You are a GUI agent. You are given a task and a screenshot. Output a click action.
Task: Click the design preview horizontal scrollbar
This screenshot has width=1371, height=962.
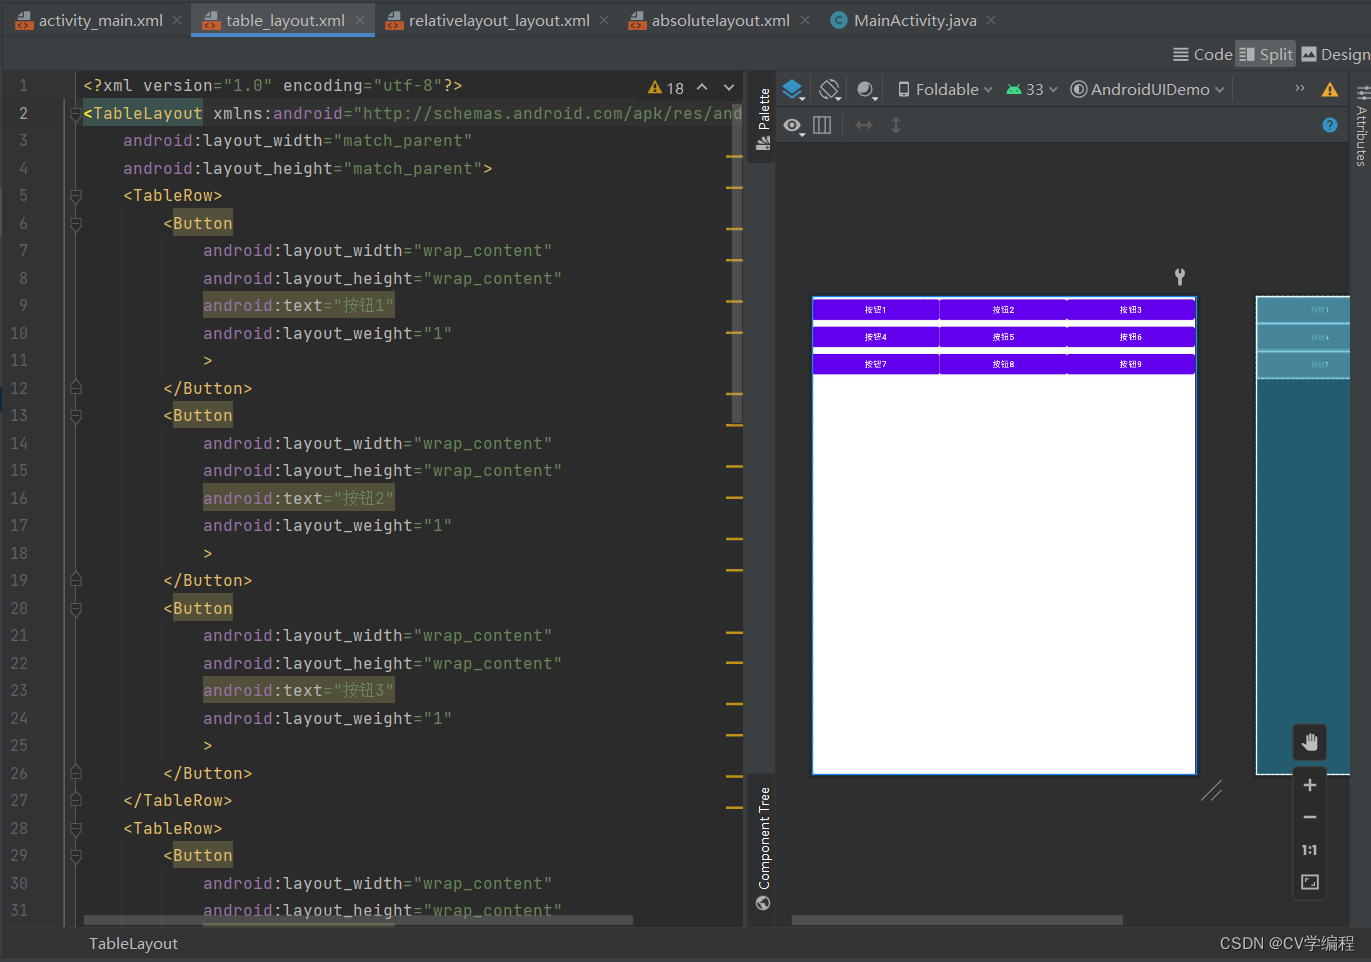pos(957,920)
